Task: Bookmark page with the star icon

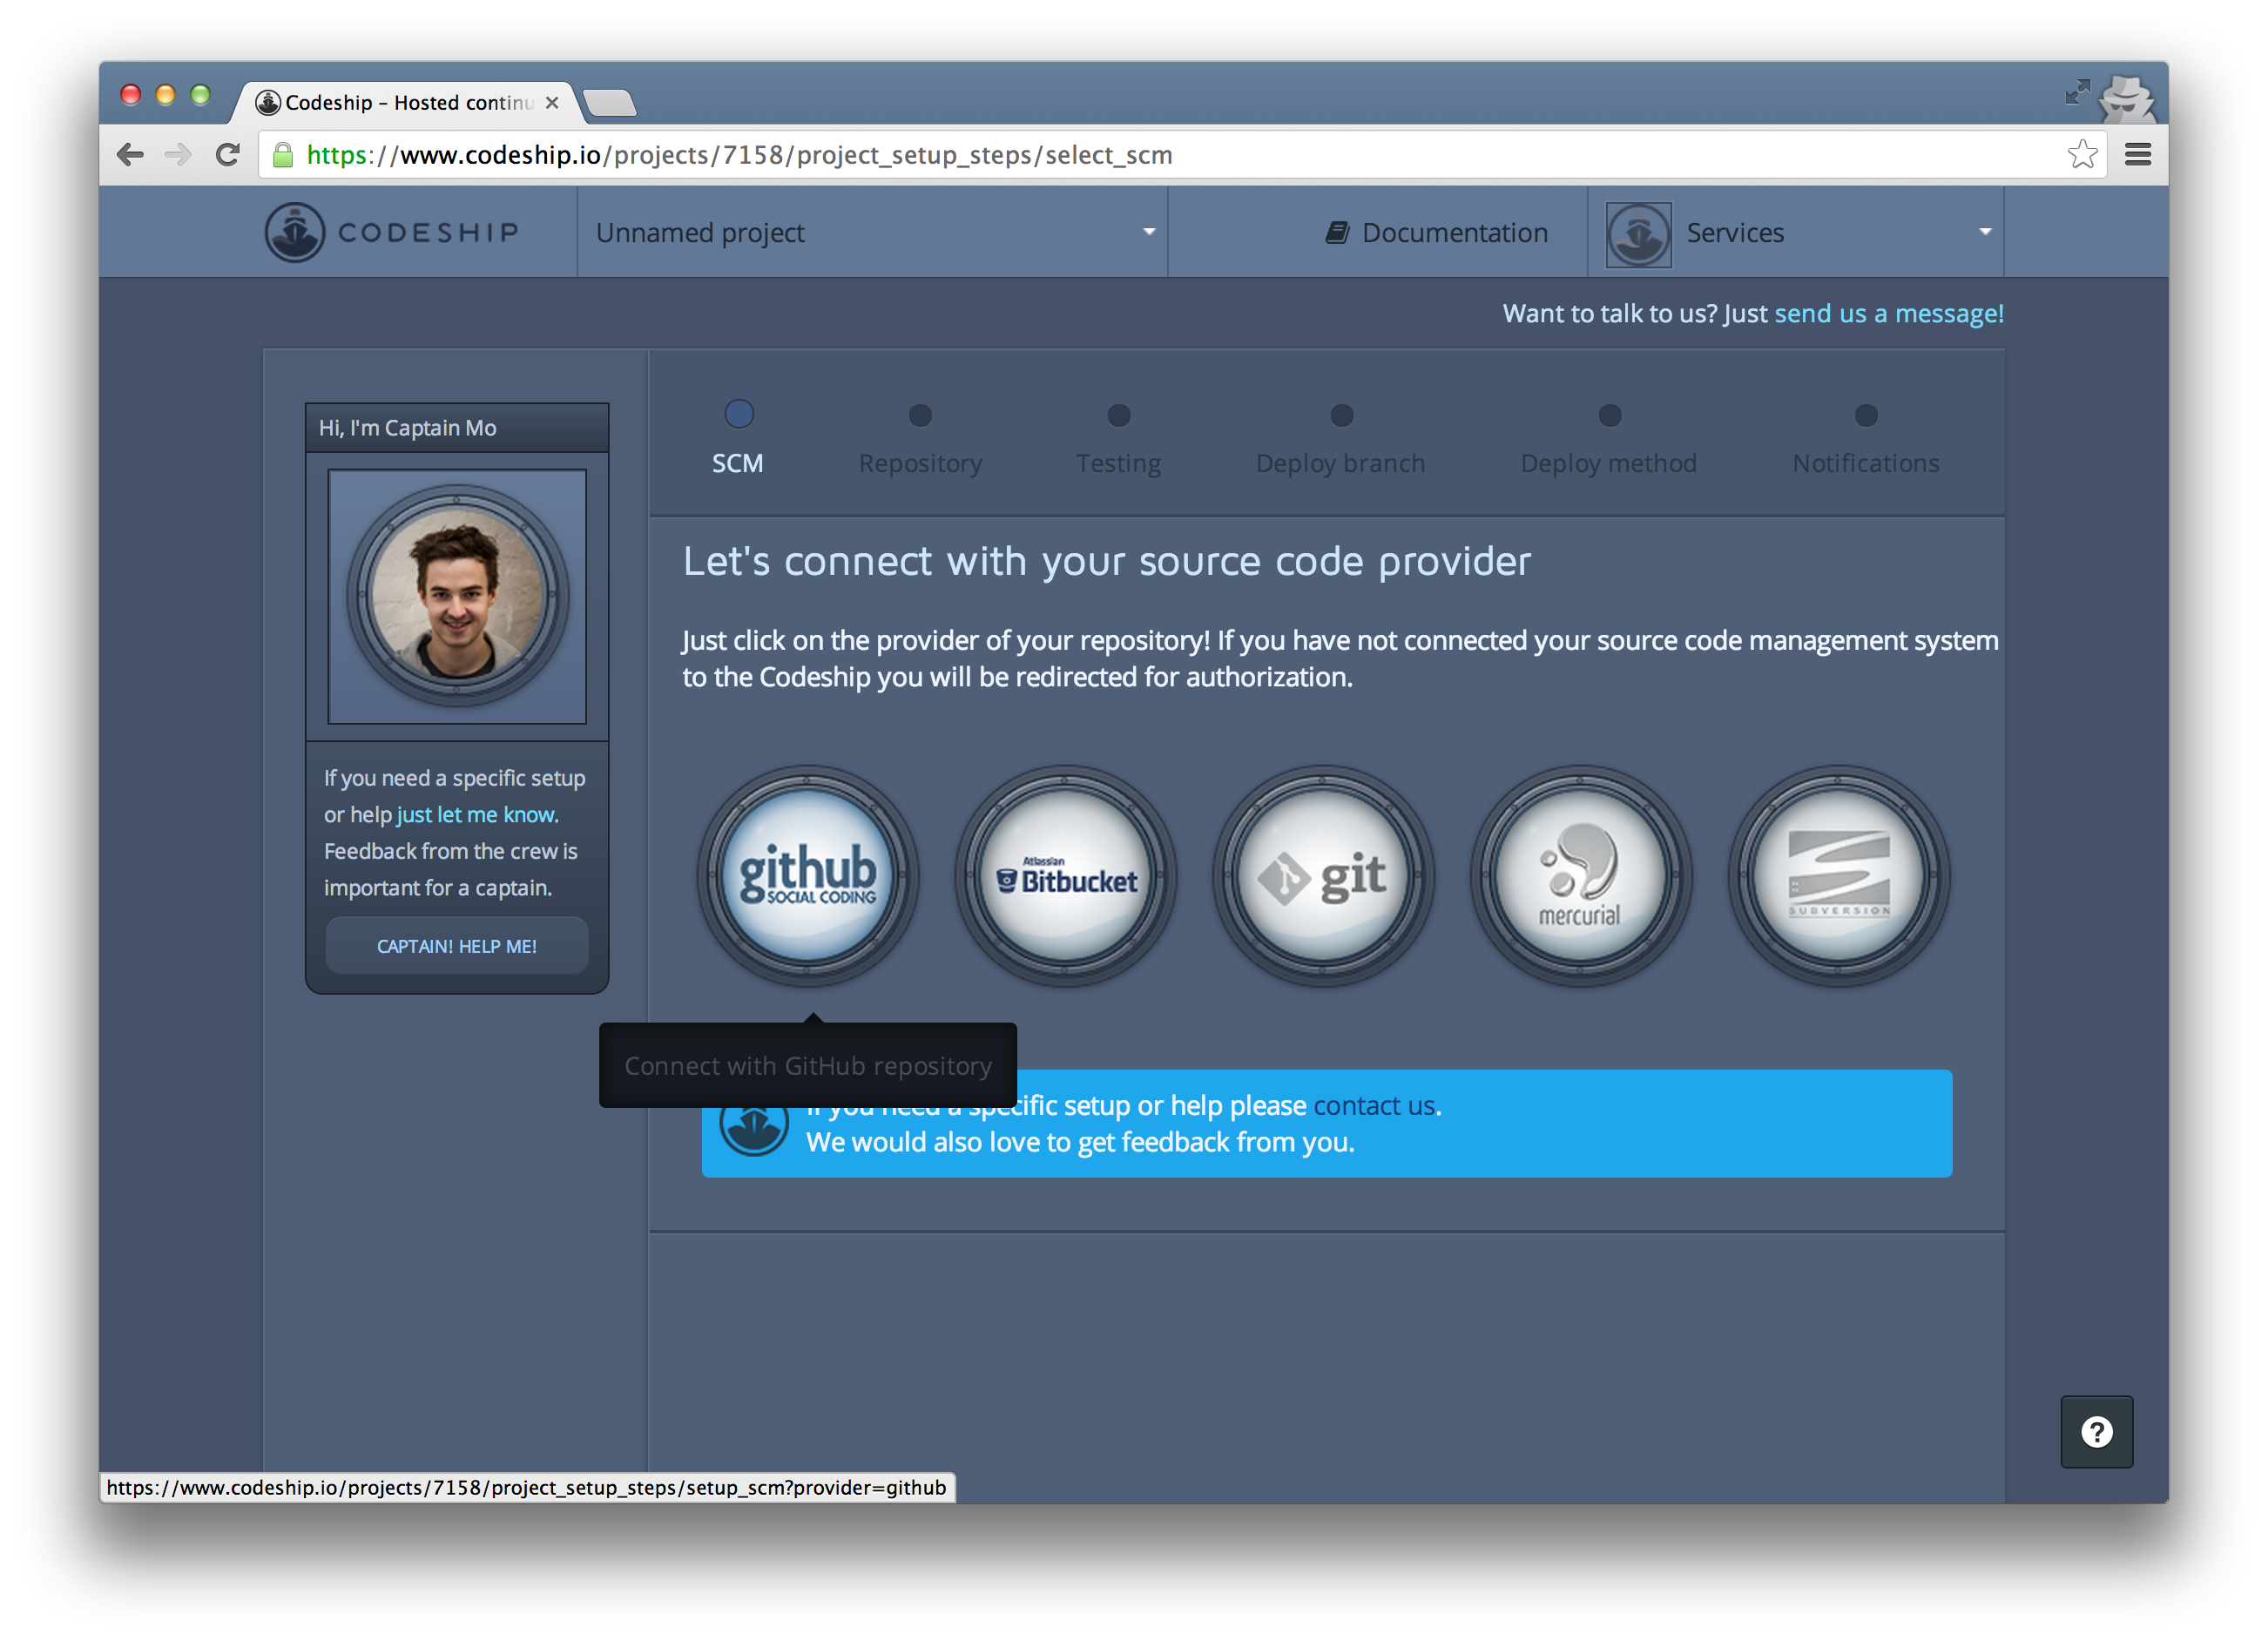Action: tap(2081, 154)
